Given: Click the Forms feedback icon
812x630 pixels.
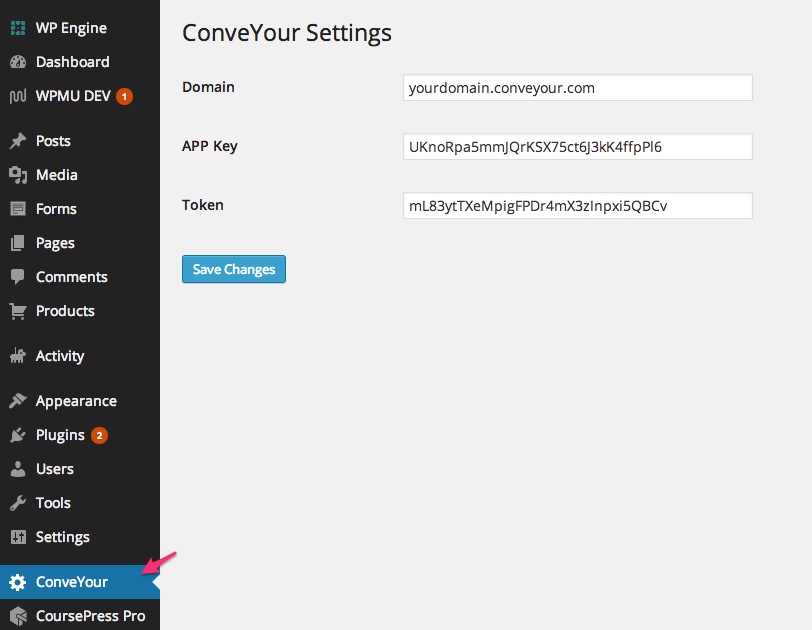Looking at the screenshot, I should coord(20,209).
